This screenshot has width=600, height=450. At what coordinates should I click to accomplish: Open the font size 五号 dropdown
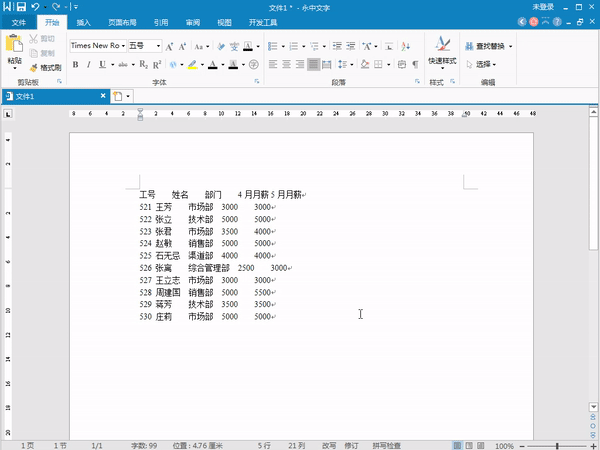pyautogui.click(x=158, y=46)
